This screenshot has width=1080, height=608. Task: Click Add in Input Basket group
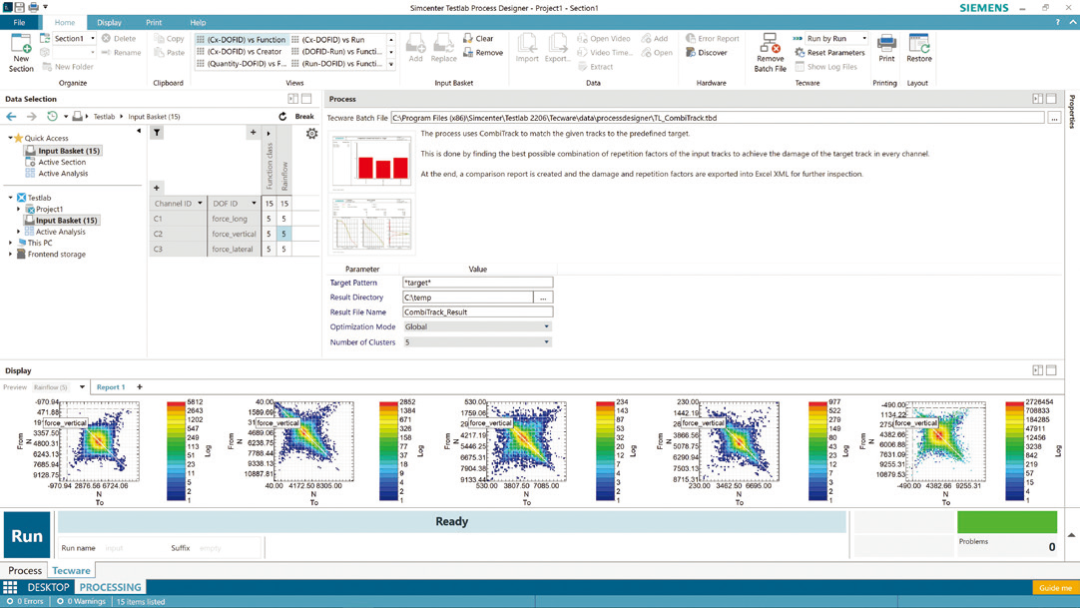415,48
